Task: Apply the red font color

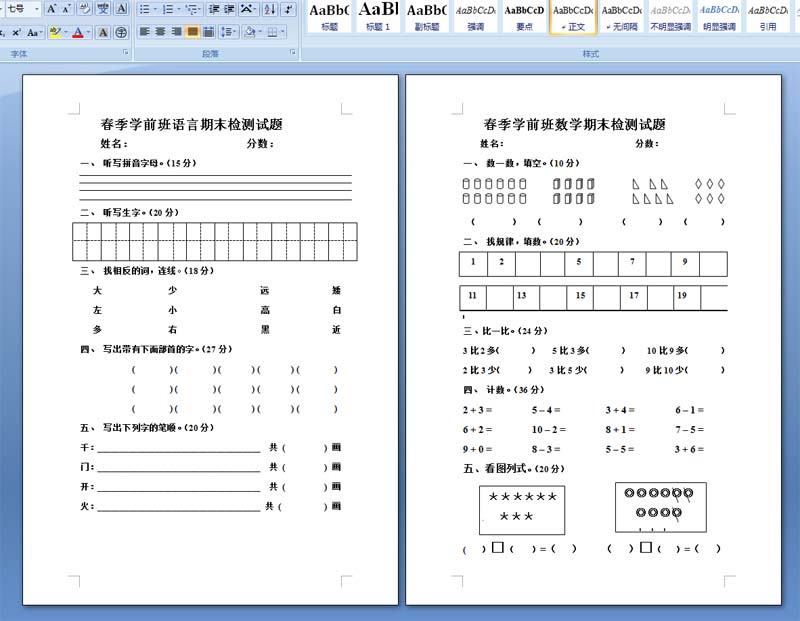Action: [x=78, y=32]
